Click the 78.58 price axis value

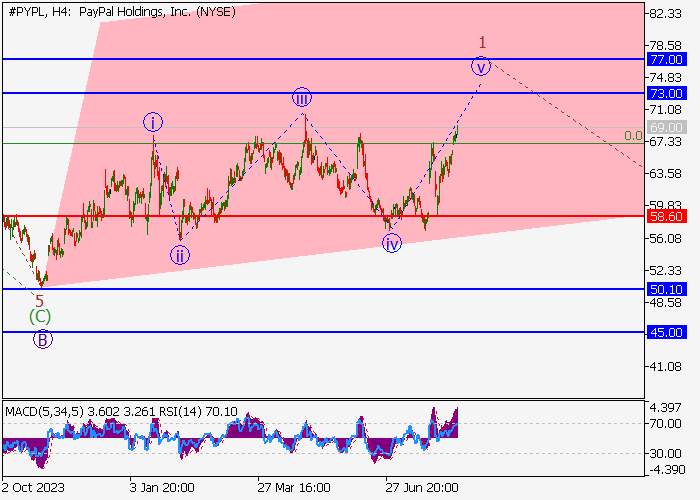coord(665,46)
